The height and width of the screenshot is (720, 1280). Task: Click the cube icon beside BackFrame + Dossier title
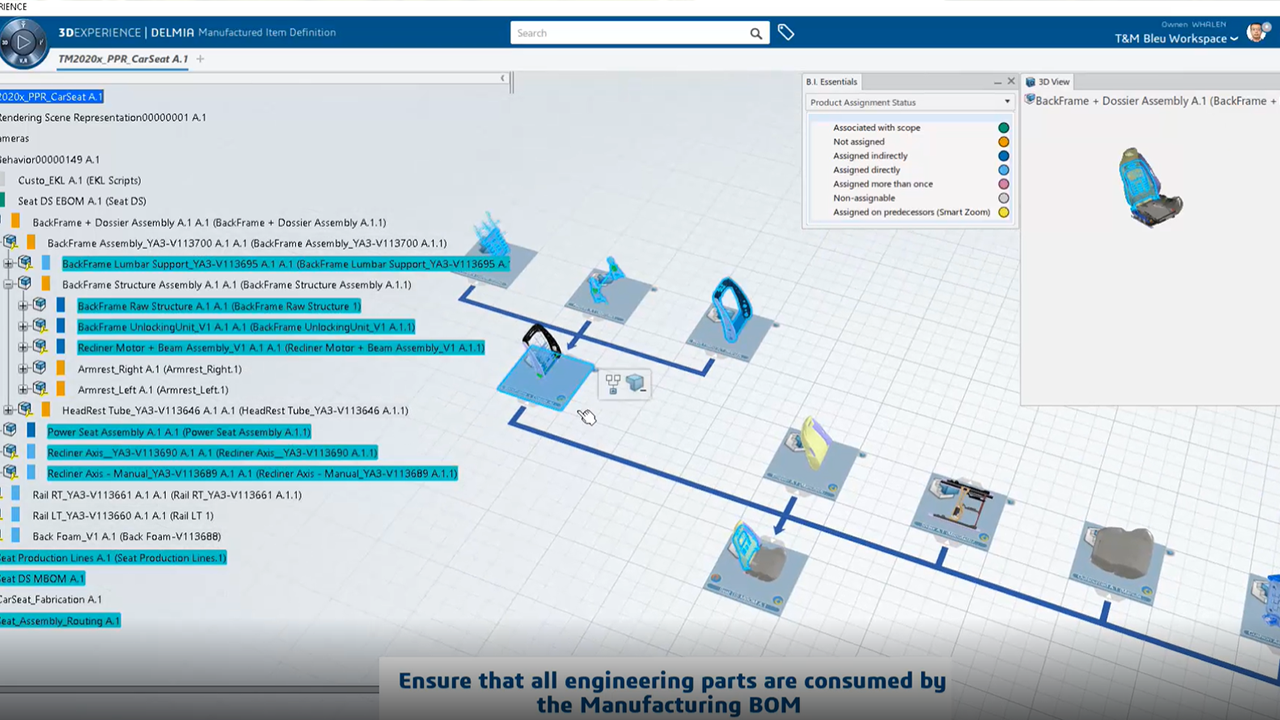coord(1029,100)
